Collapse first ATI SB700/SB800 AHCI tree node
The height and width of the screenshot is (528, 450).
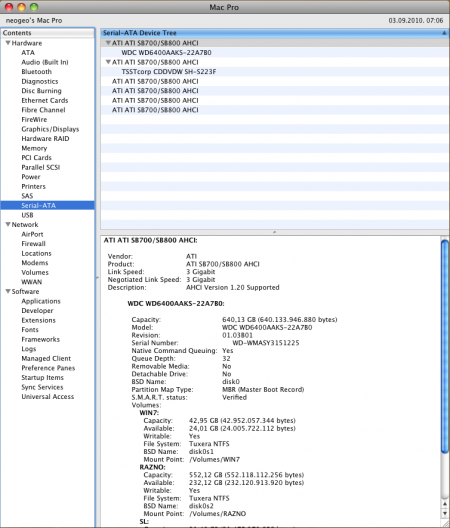108,43
